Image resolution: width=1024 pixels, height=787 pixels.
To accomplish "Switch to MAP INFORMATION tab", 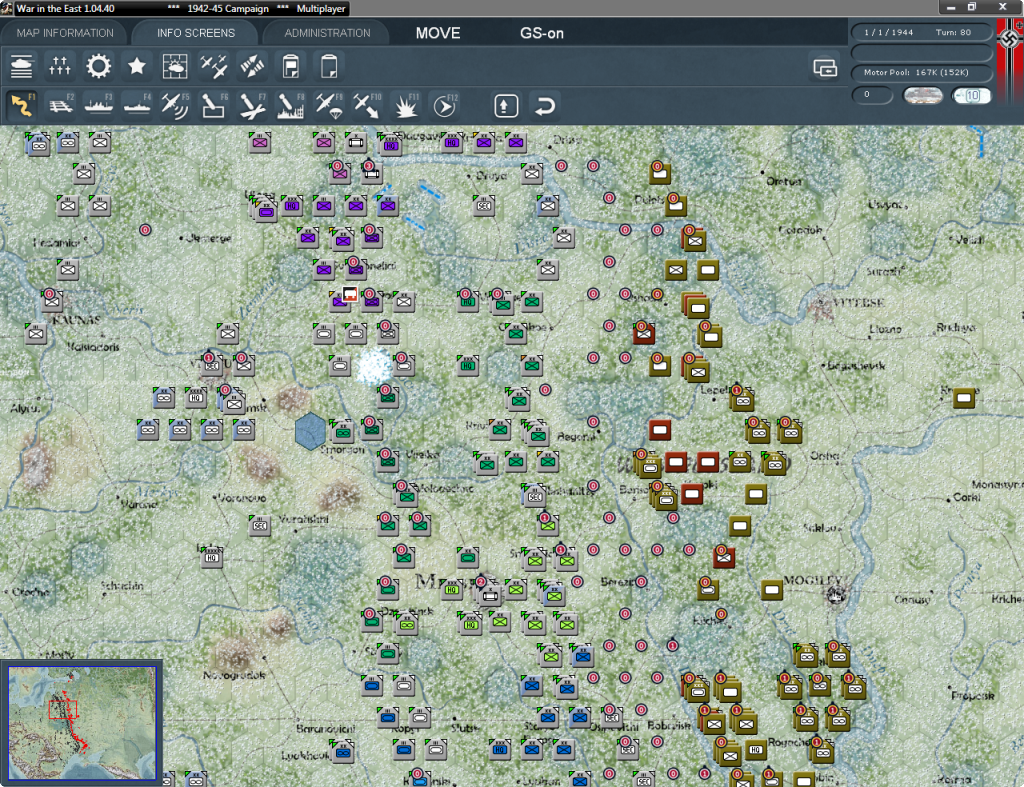I will coord(65,33).
